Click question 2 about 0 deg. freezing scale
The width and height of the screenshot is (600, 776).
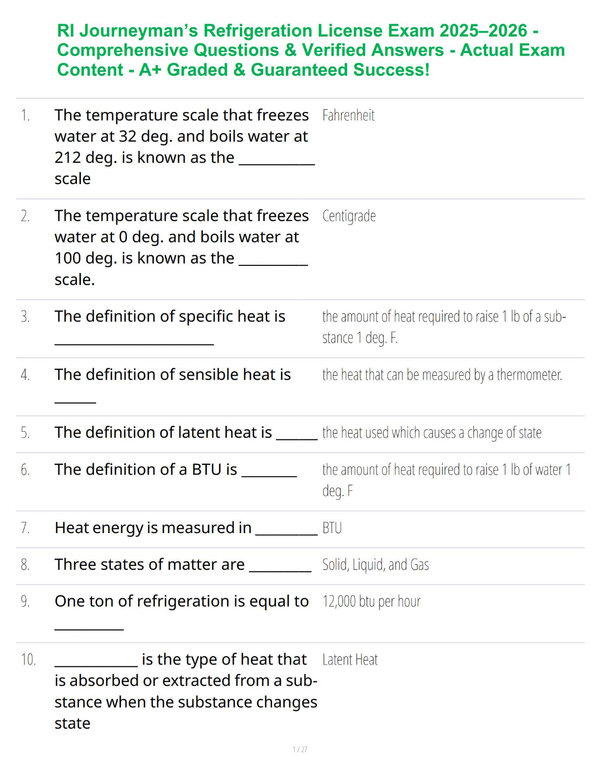click(x=181, y=247)
